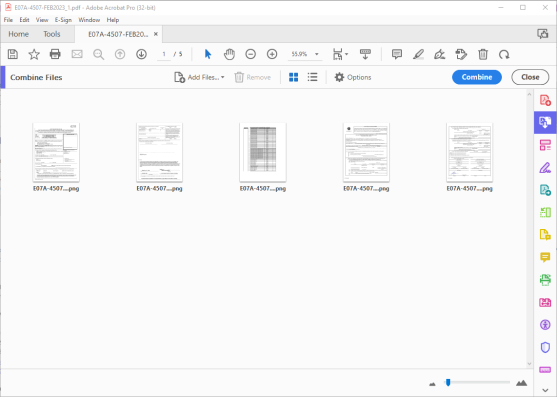This screenshot has width=557, height=397.
Task: Open the Options settings
Action: click(x=353, y=77)
